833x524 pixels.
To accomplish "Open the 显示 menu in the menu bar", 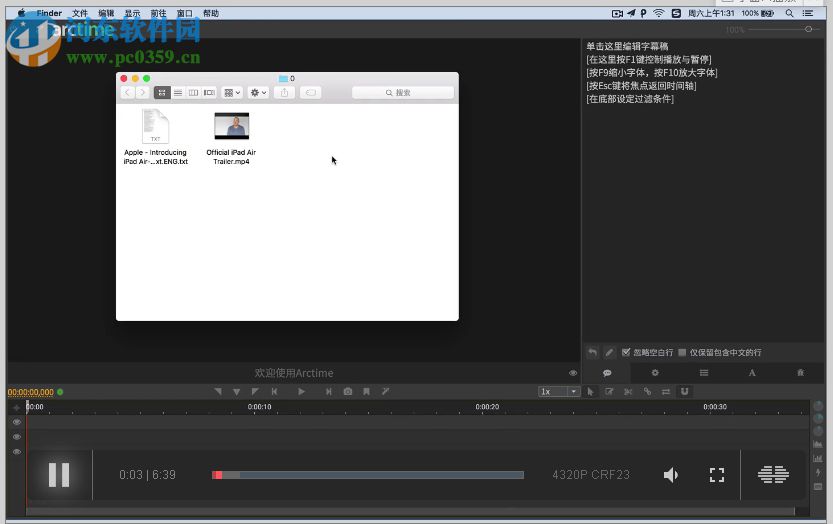I will (132, 13).
